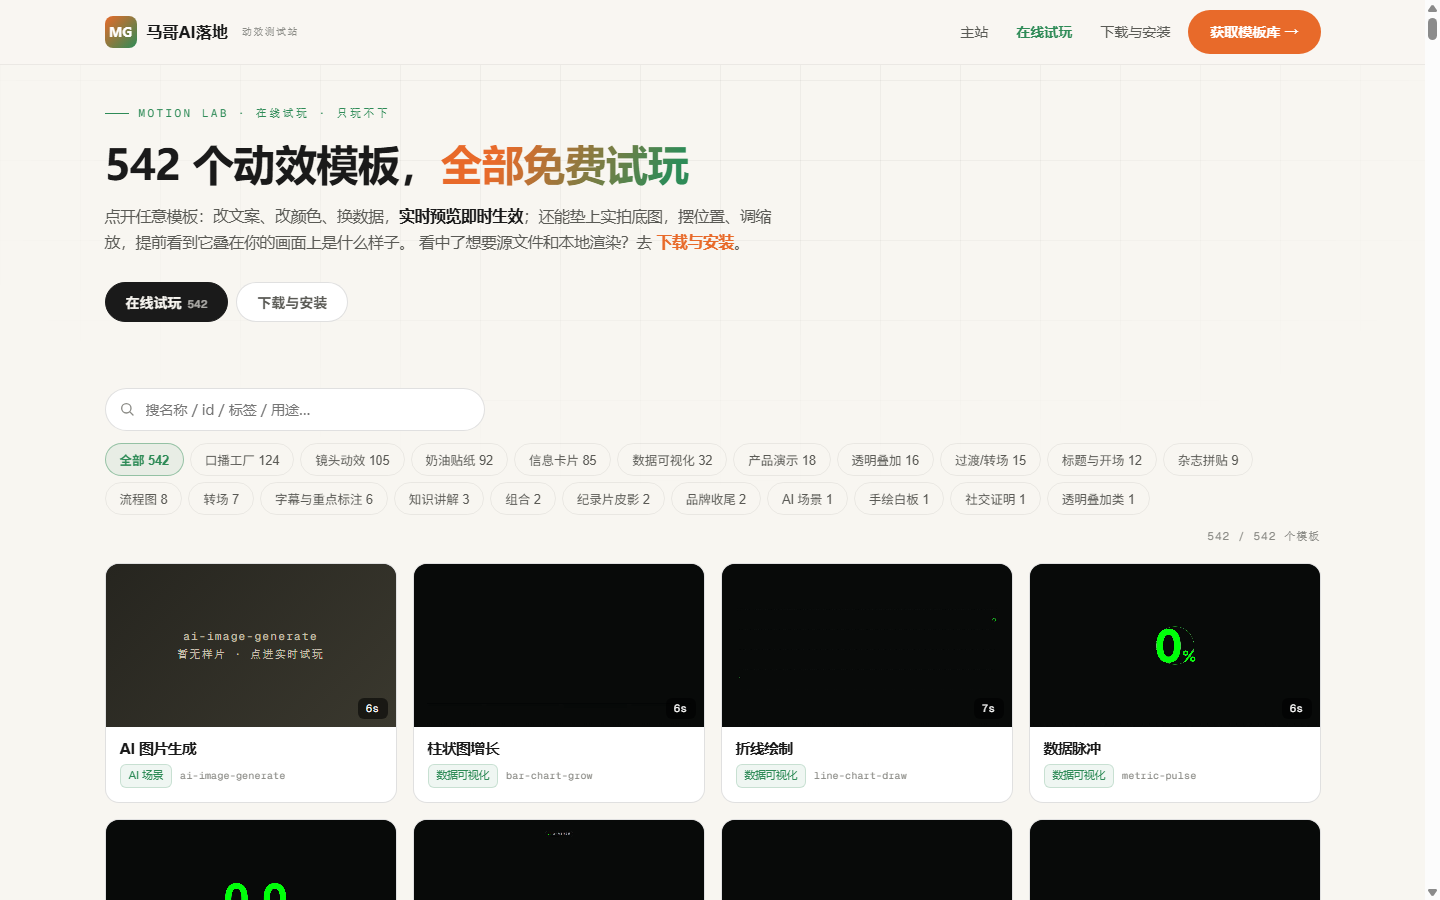
Task: Click the 折线绘制 card title
Action: (x=764, y=748)
